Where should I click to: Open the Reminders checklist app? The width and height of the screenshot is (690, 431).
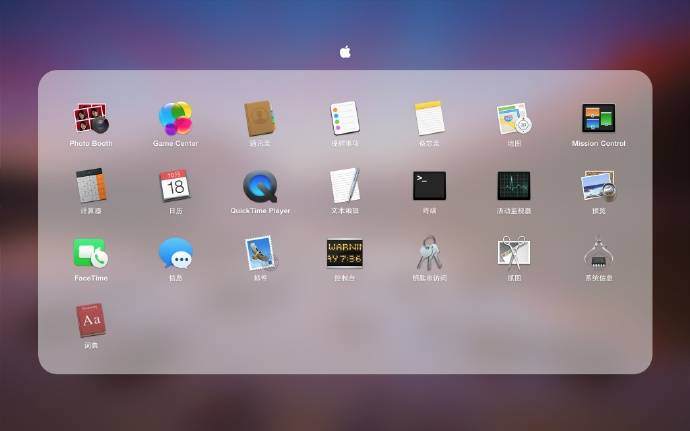point(345,118)
